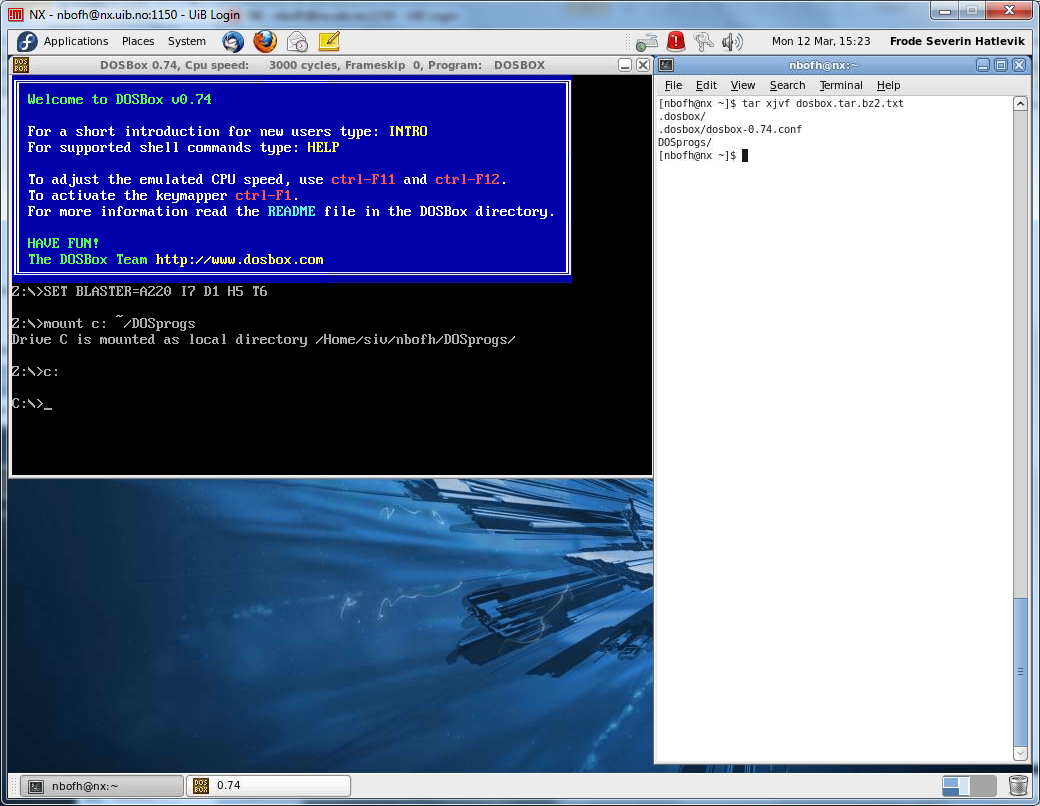1040x806 pixels.
Task: Open the Search menu in terminal
Action: click(787, 85)
